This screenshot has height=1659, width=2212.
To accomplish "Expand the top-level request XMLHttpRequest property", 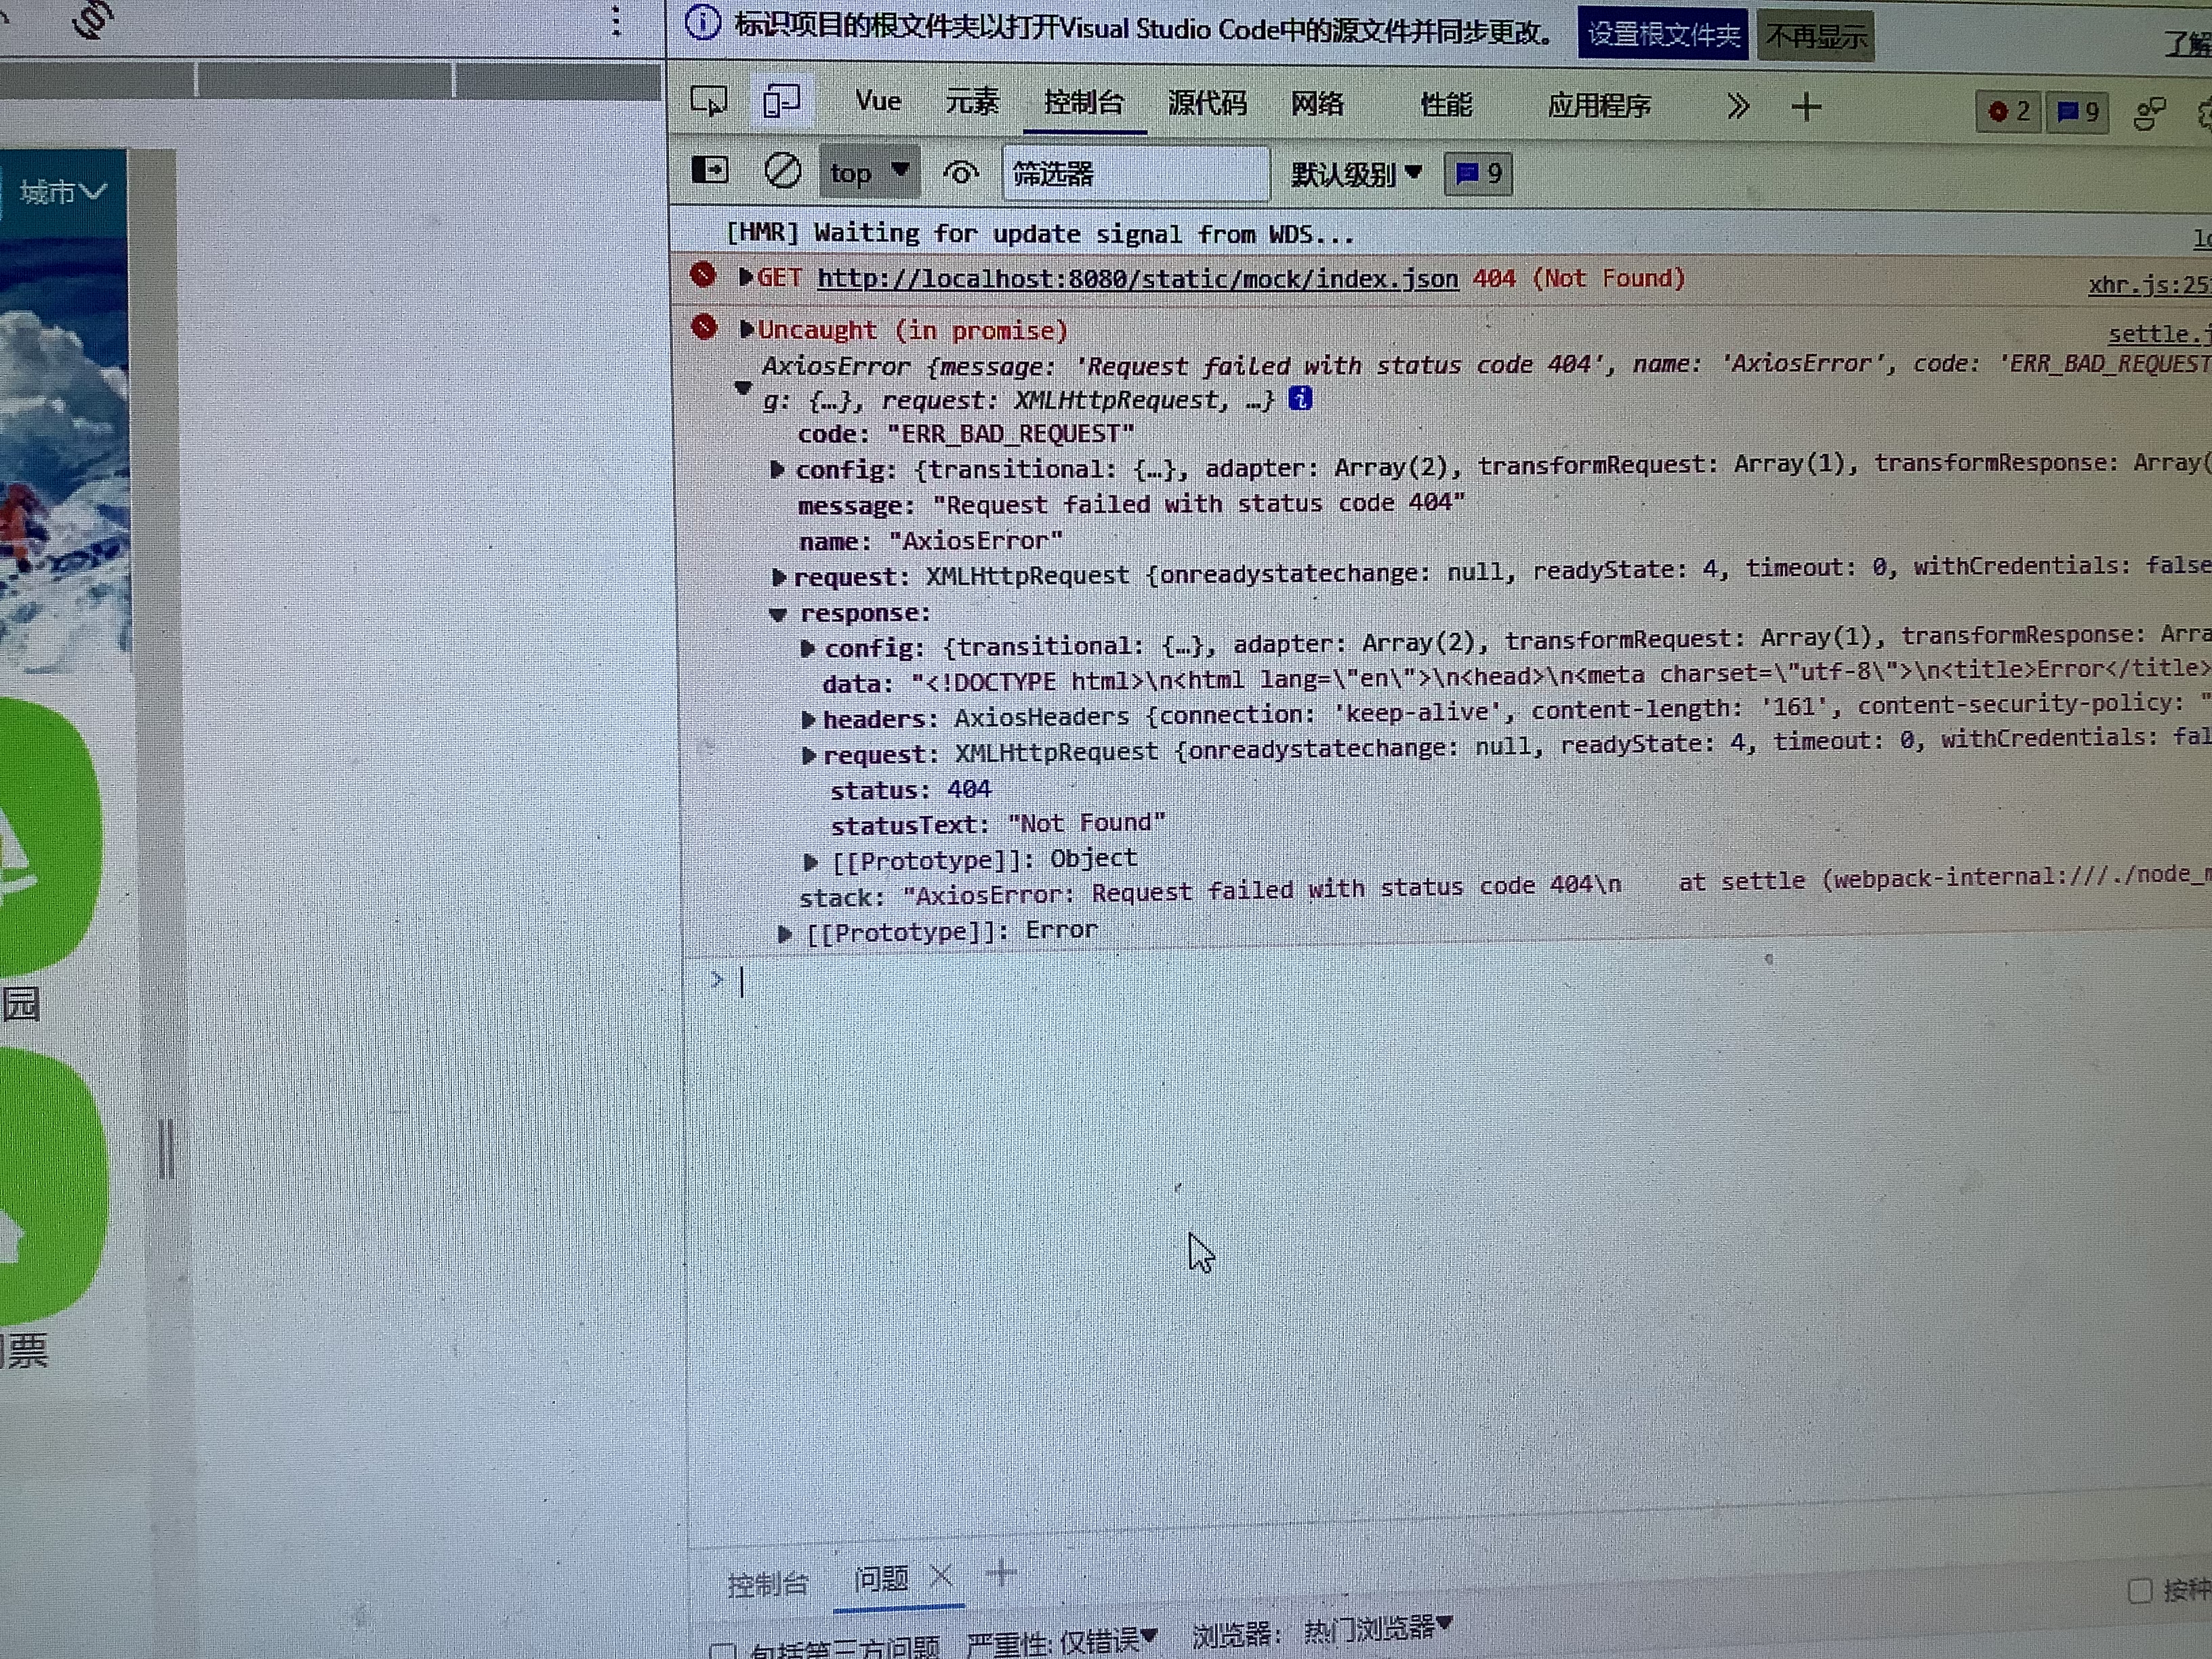I will (779, 577).
